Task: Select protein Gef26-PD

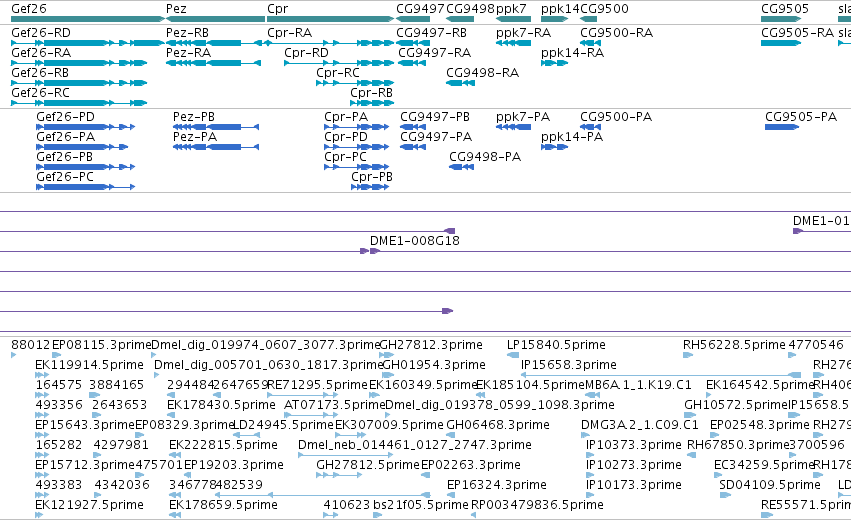Action: (85, 127)
